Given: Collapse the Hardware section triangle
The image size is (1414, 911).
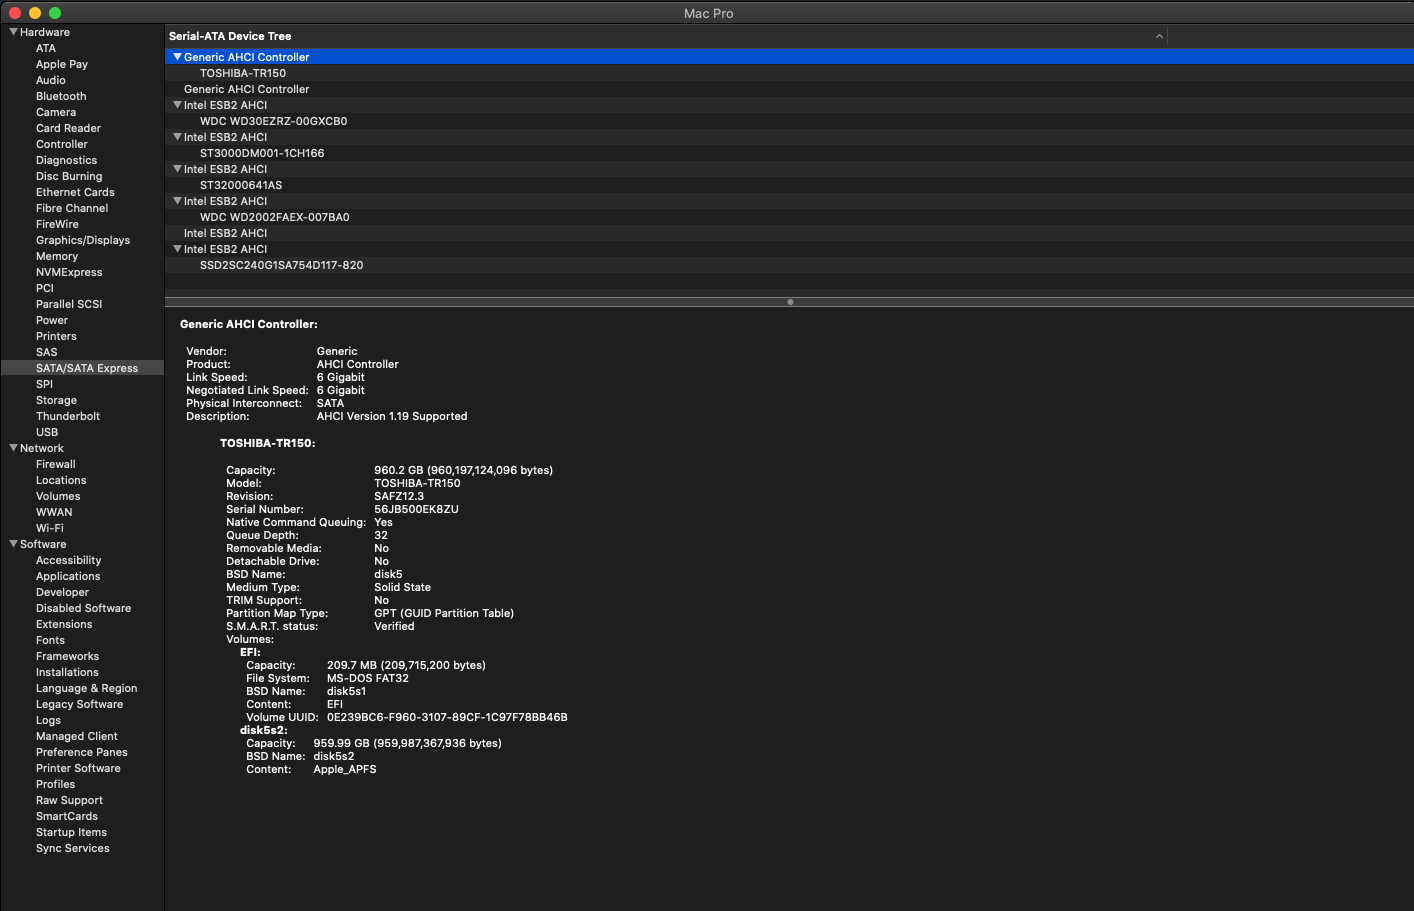Looking at the screenshot, I should (x=14, y=32).
